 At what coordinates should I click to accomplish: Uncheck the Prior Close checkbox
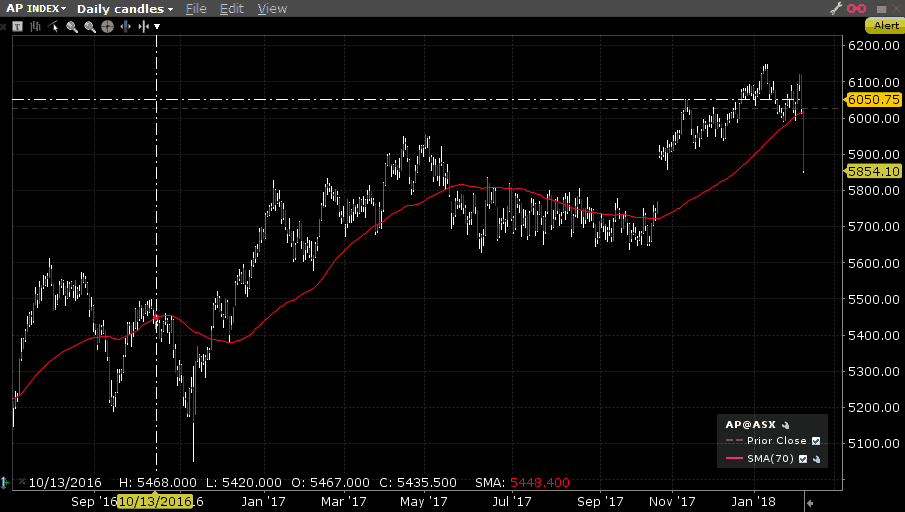tap(816, 441)
